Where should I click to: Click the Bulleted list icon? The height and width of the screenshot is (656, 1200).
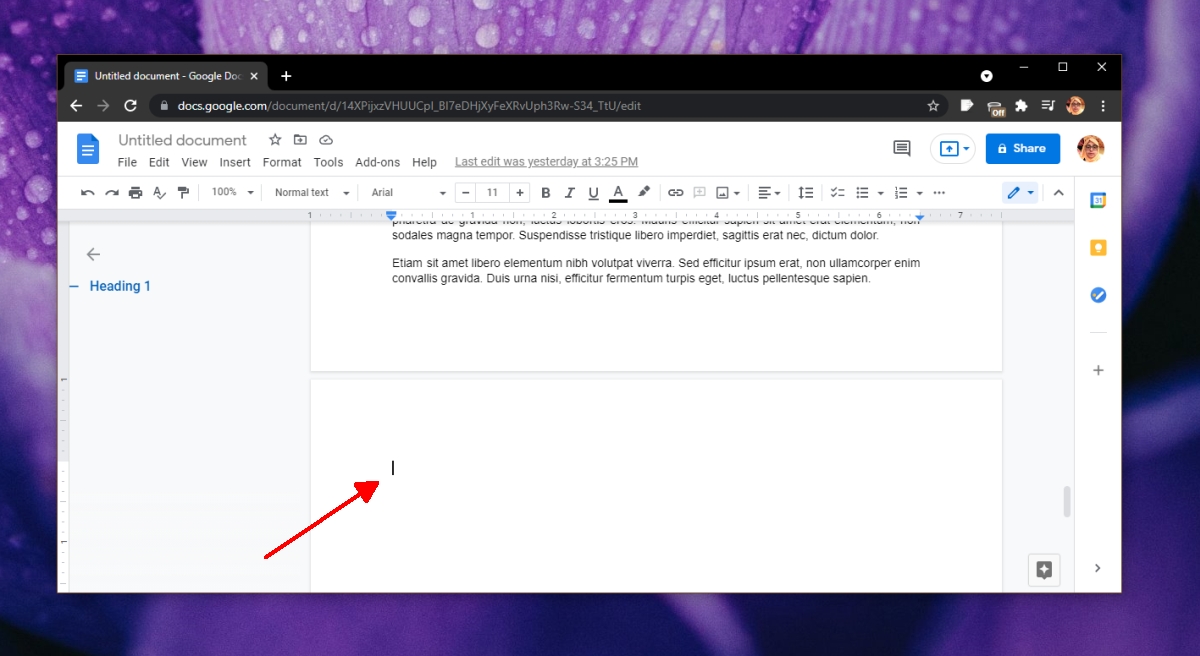[x=862, y=192]
